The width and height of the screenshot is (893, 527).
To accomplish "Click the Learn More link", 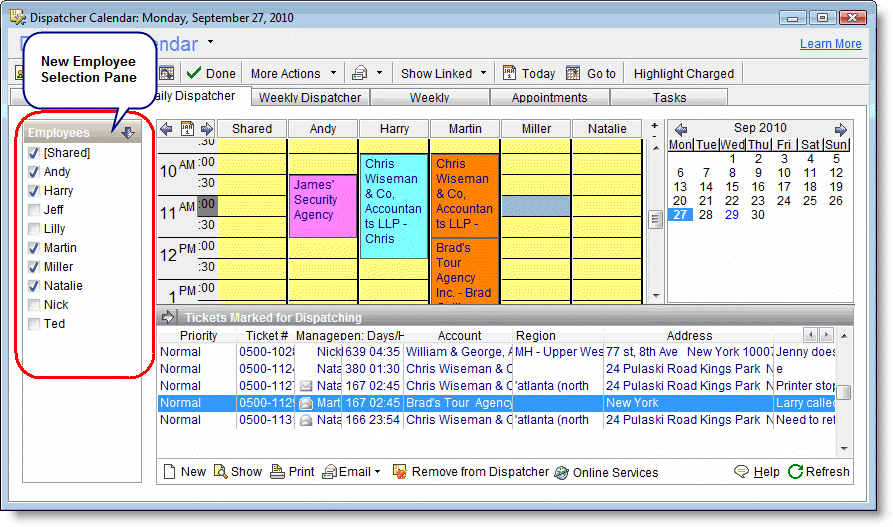I will (830, 44).
